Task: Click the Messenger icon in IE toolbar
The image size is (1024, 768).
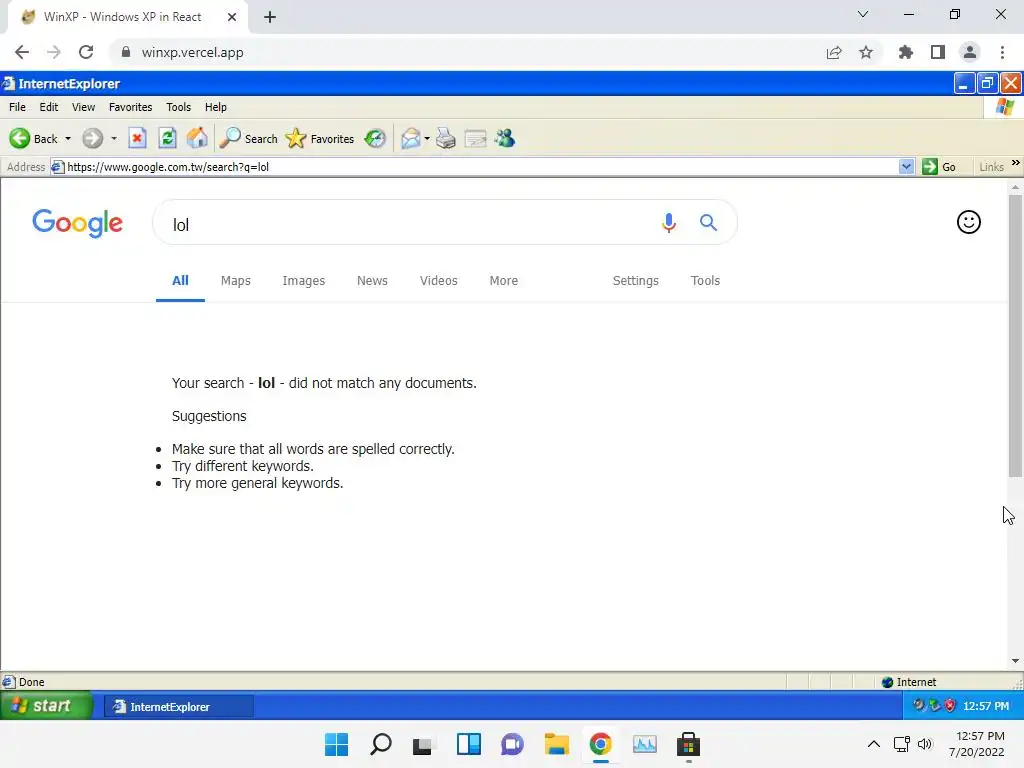Action: [x=505, y=138]
